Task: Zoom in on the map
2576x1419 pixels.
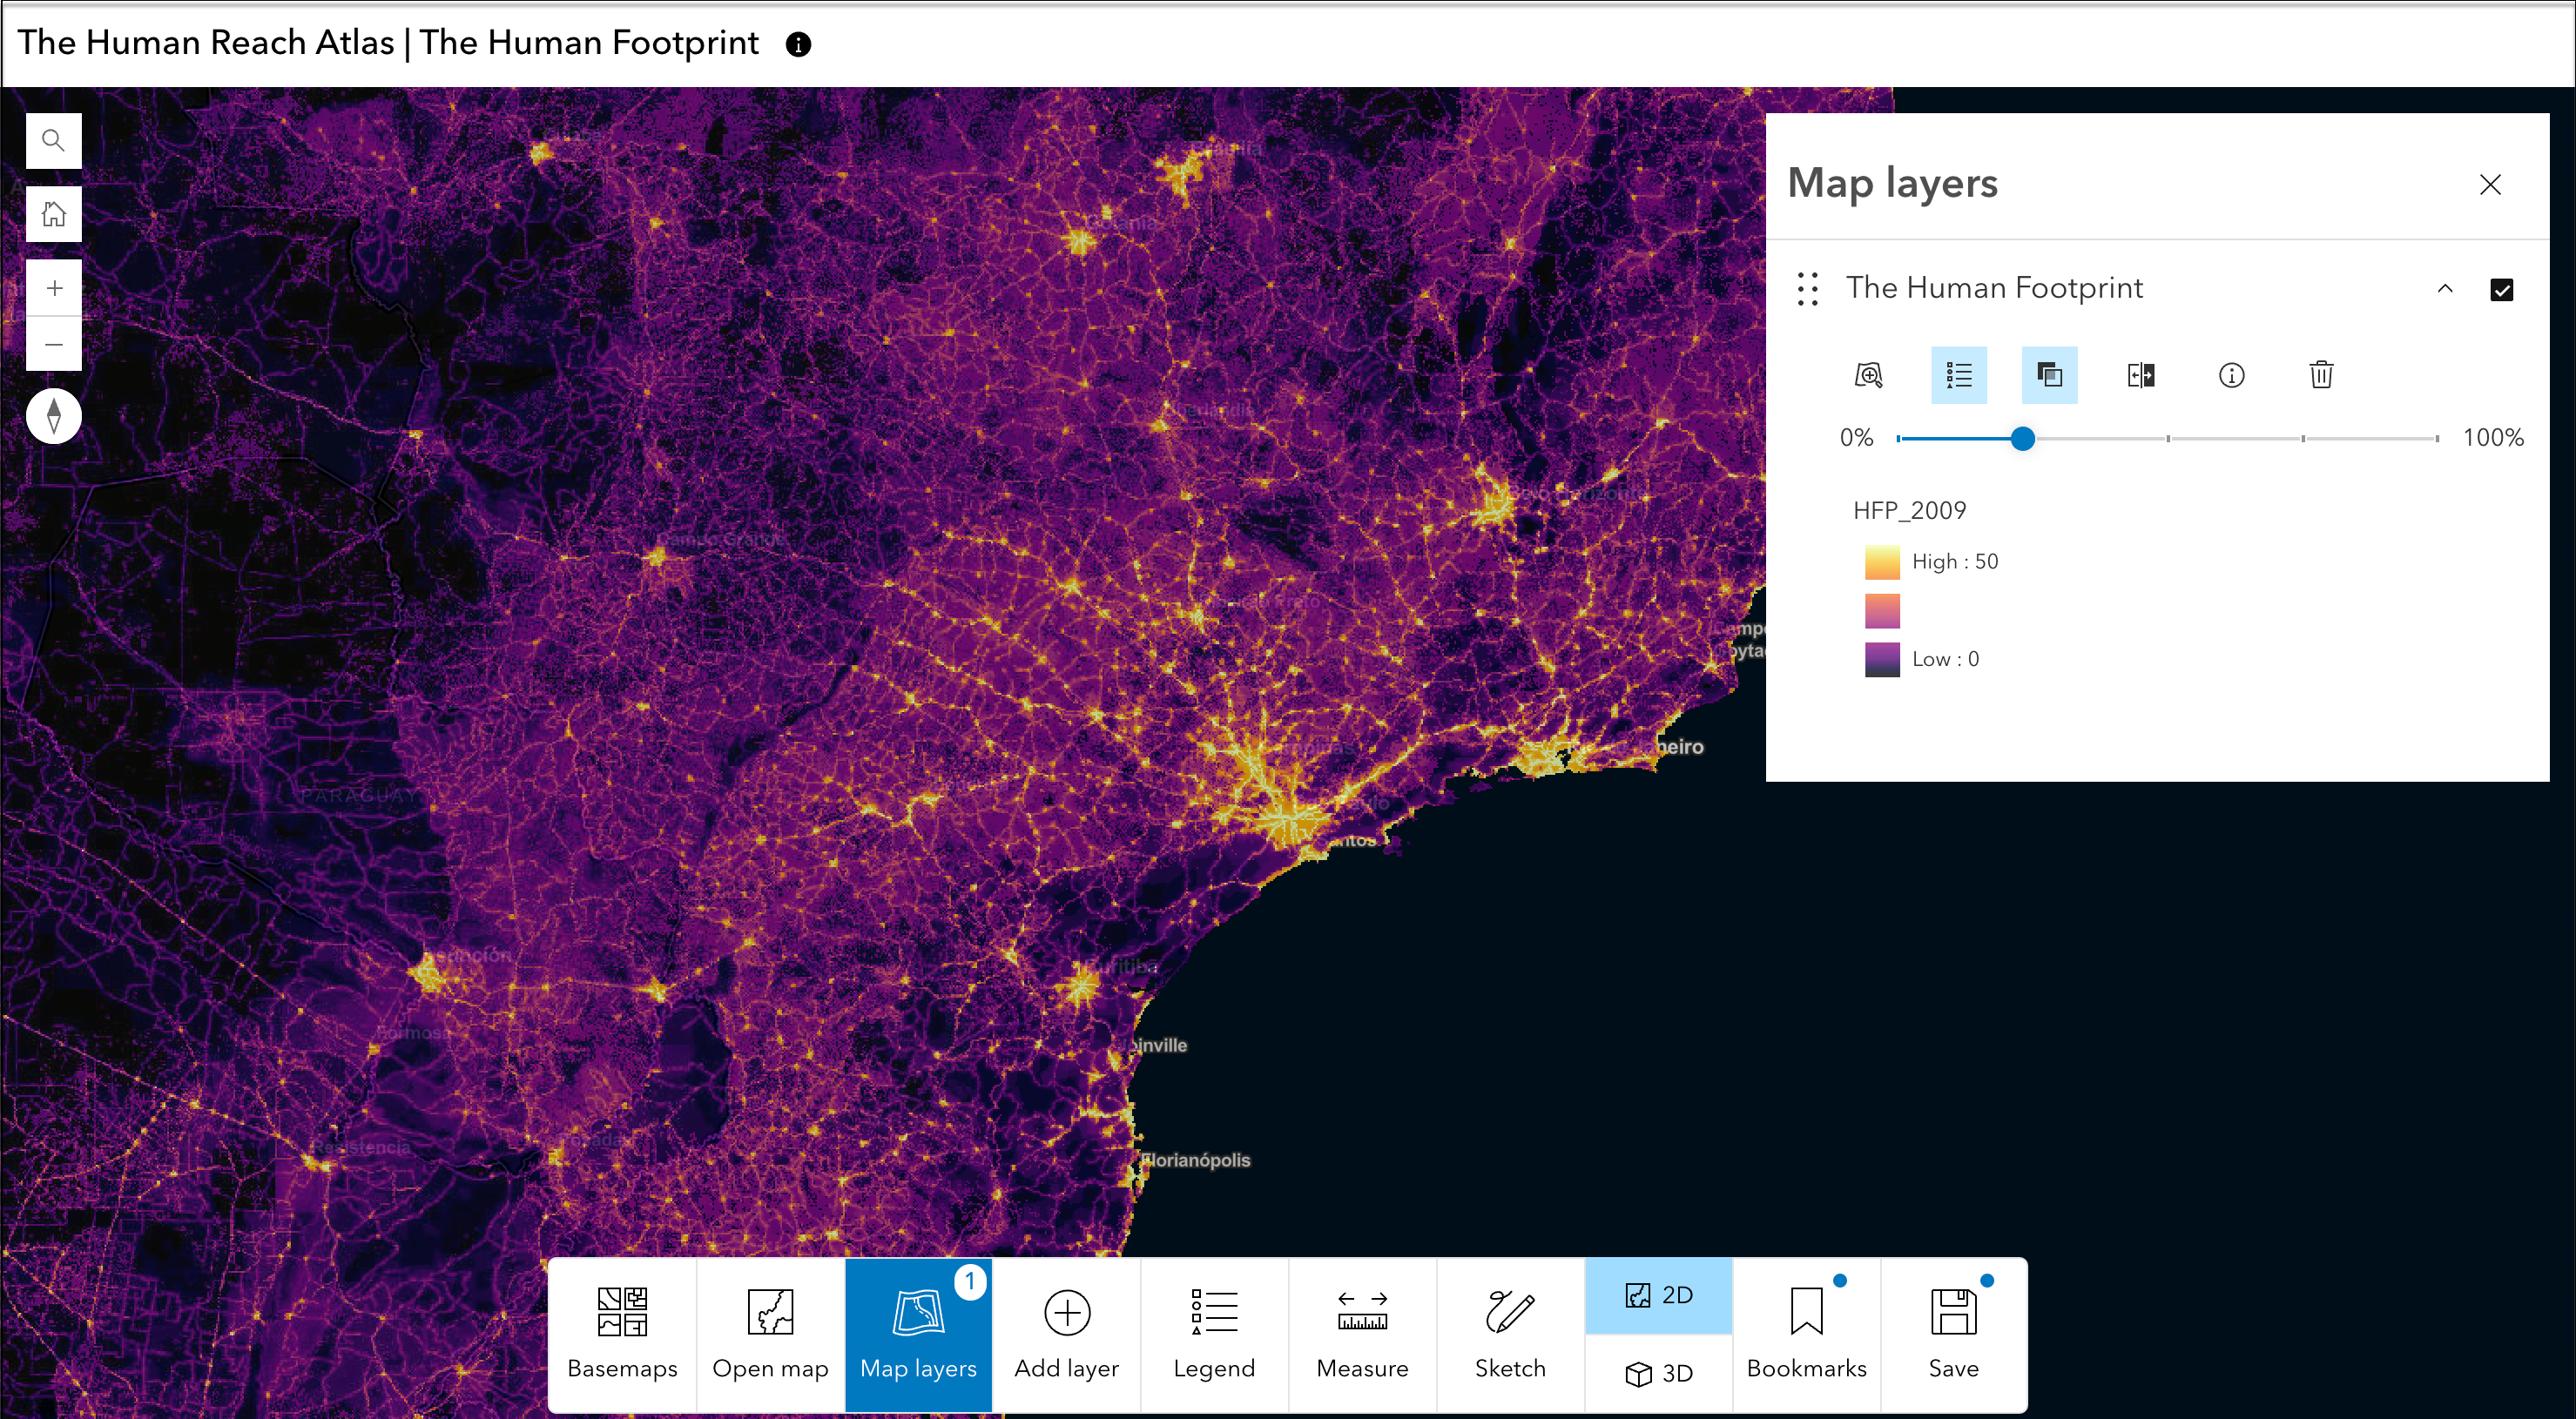Action: 53,287
